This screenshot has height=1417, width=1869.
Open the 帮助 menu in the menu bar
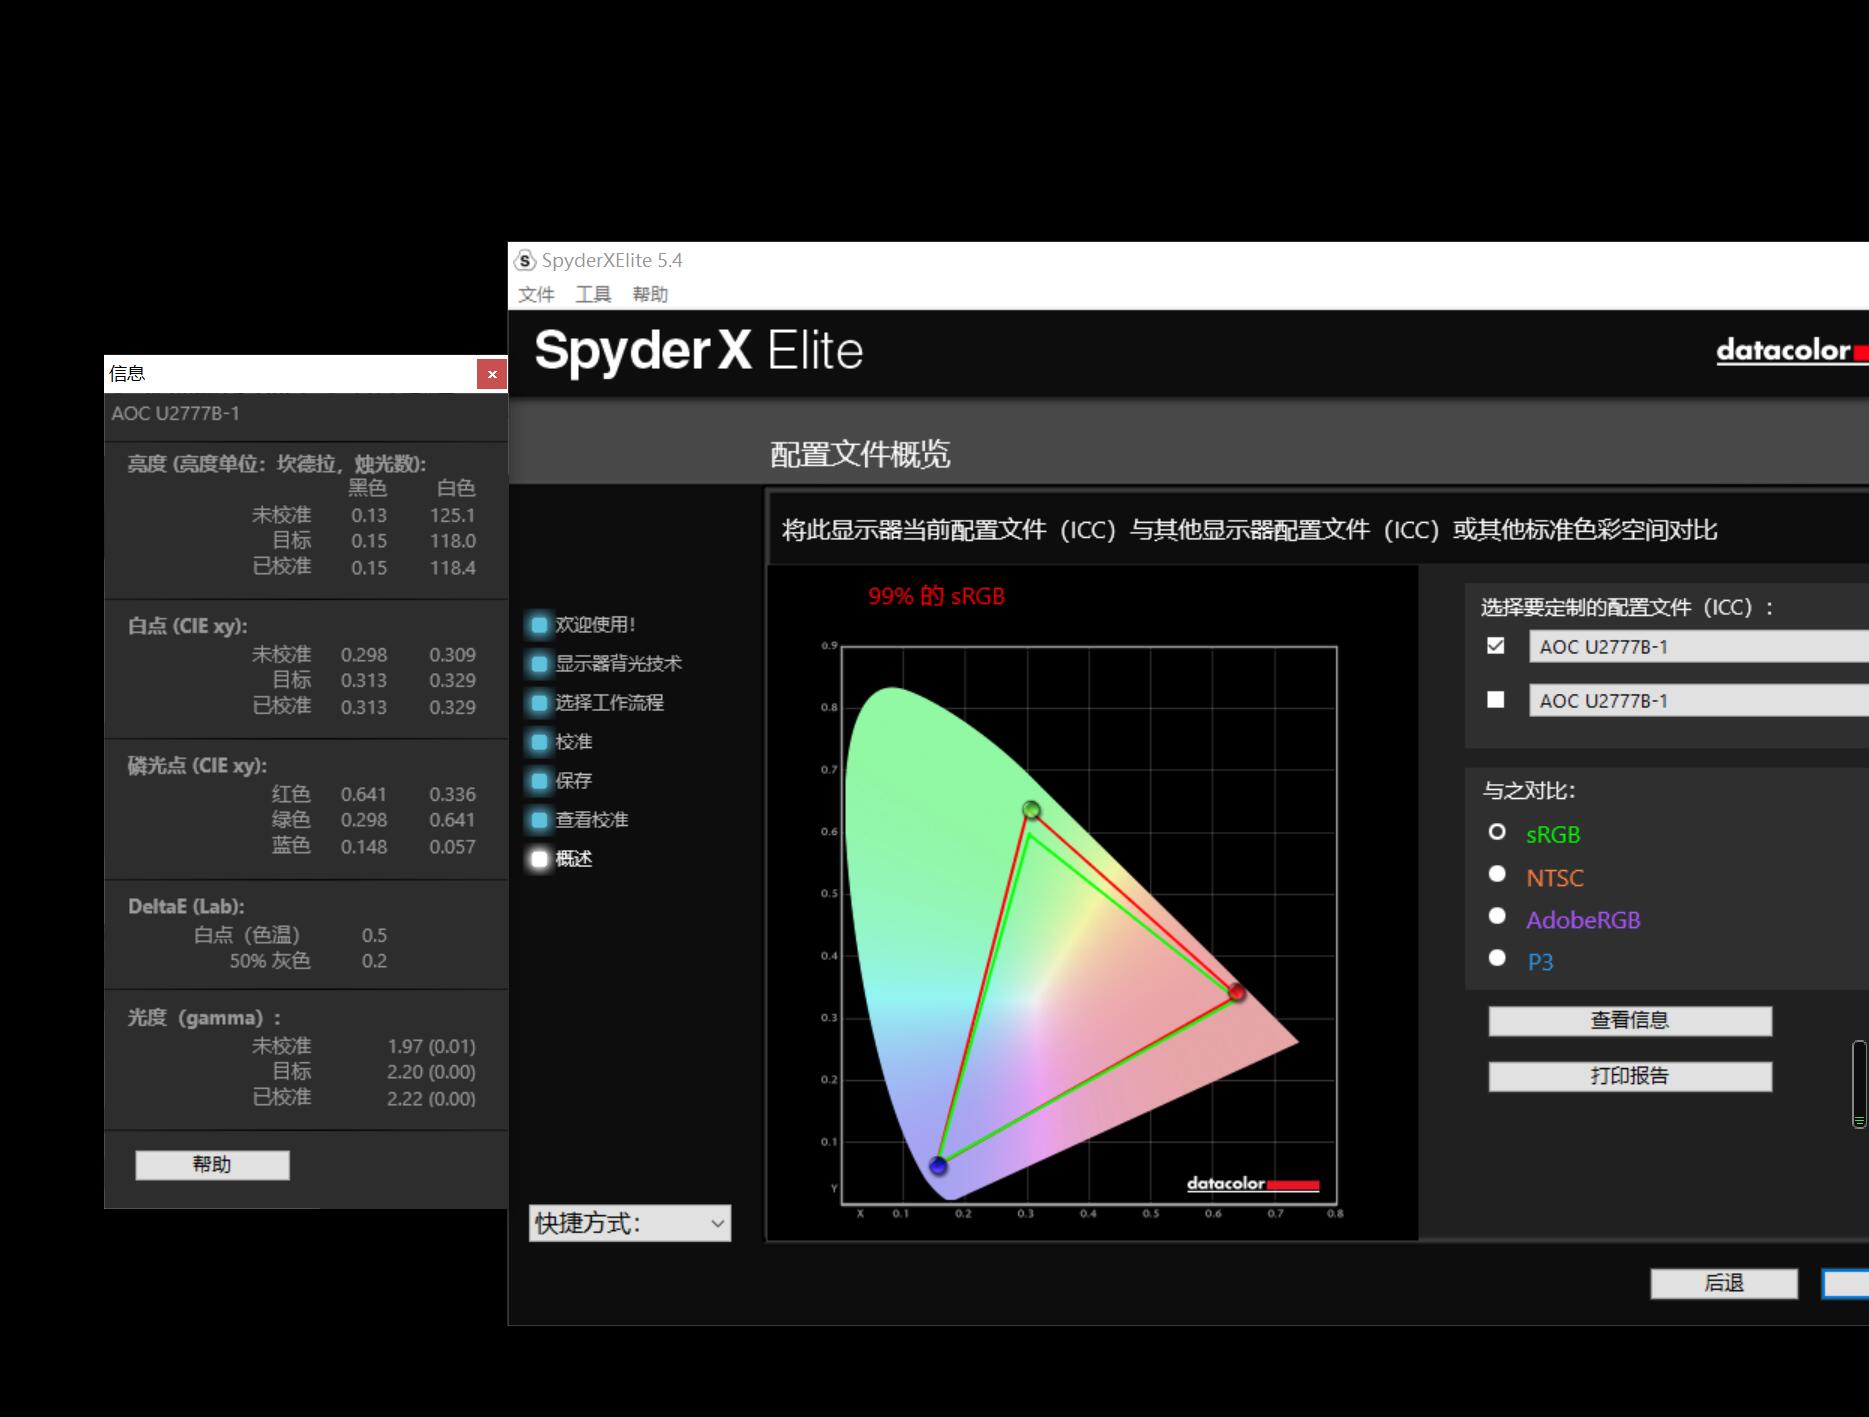coord(650,294)
